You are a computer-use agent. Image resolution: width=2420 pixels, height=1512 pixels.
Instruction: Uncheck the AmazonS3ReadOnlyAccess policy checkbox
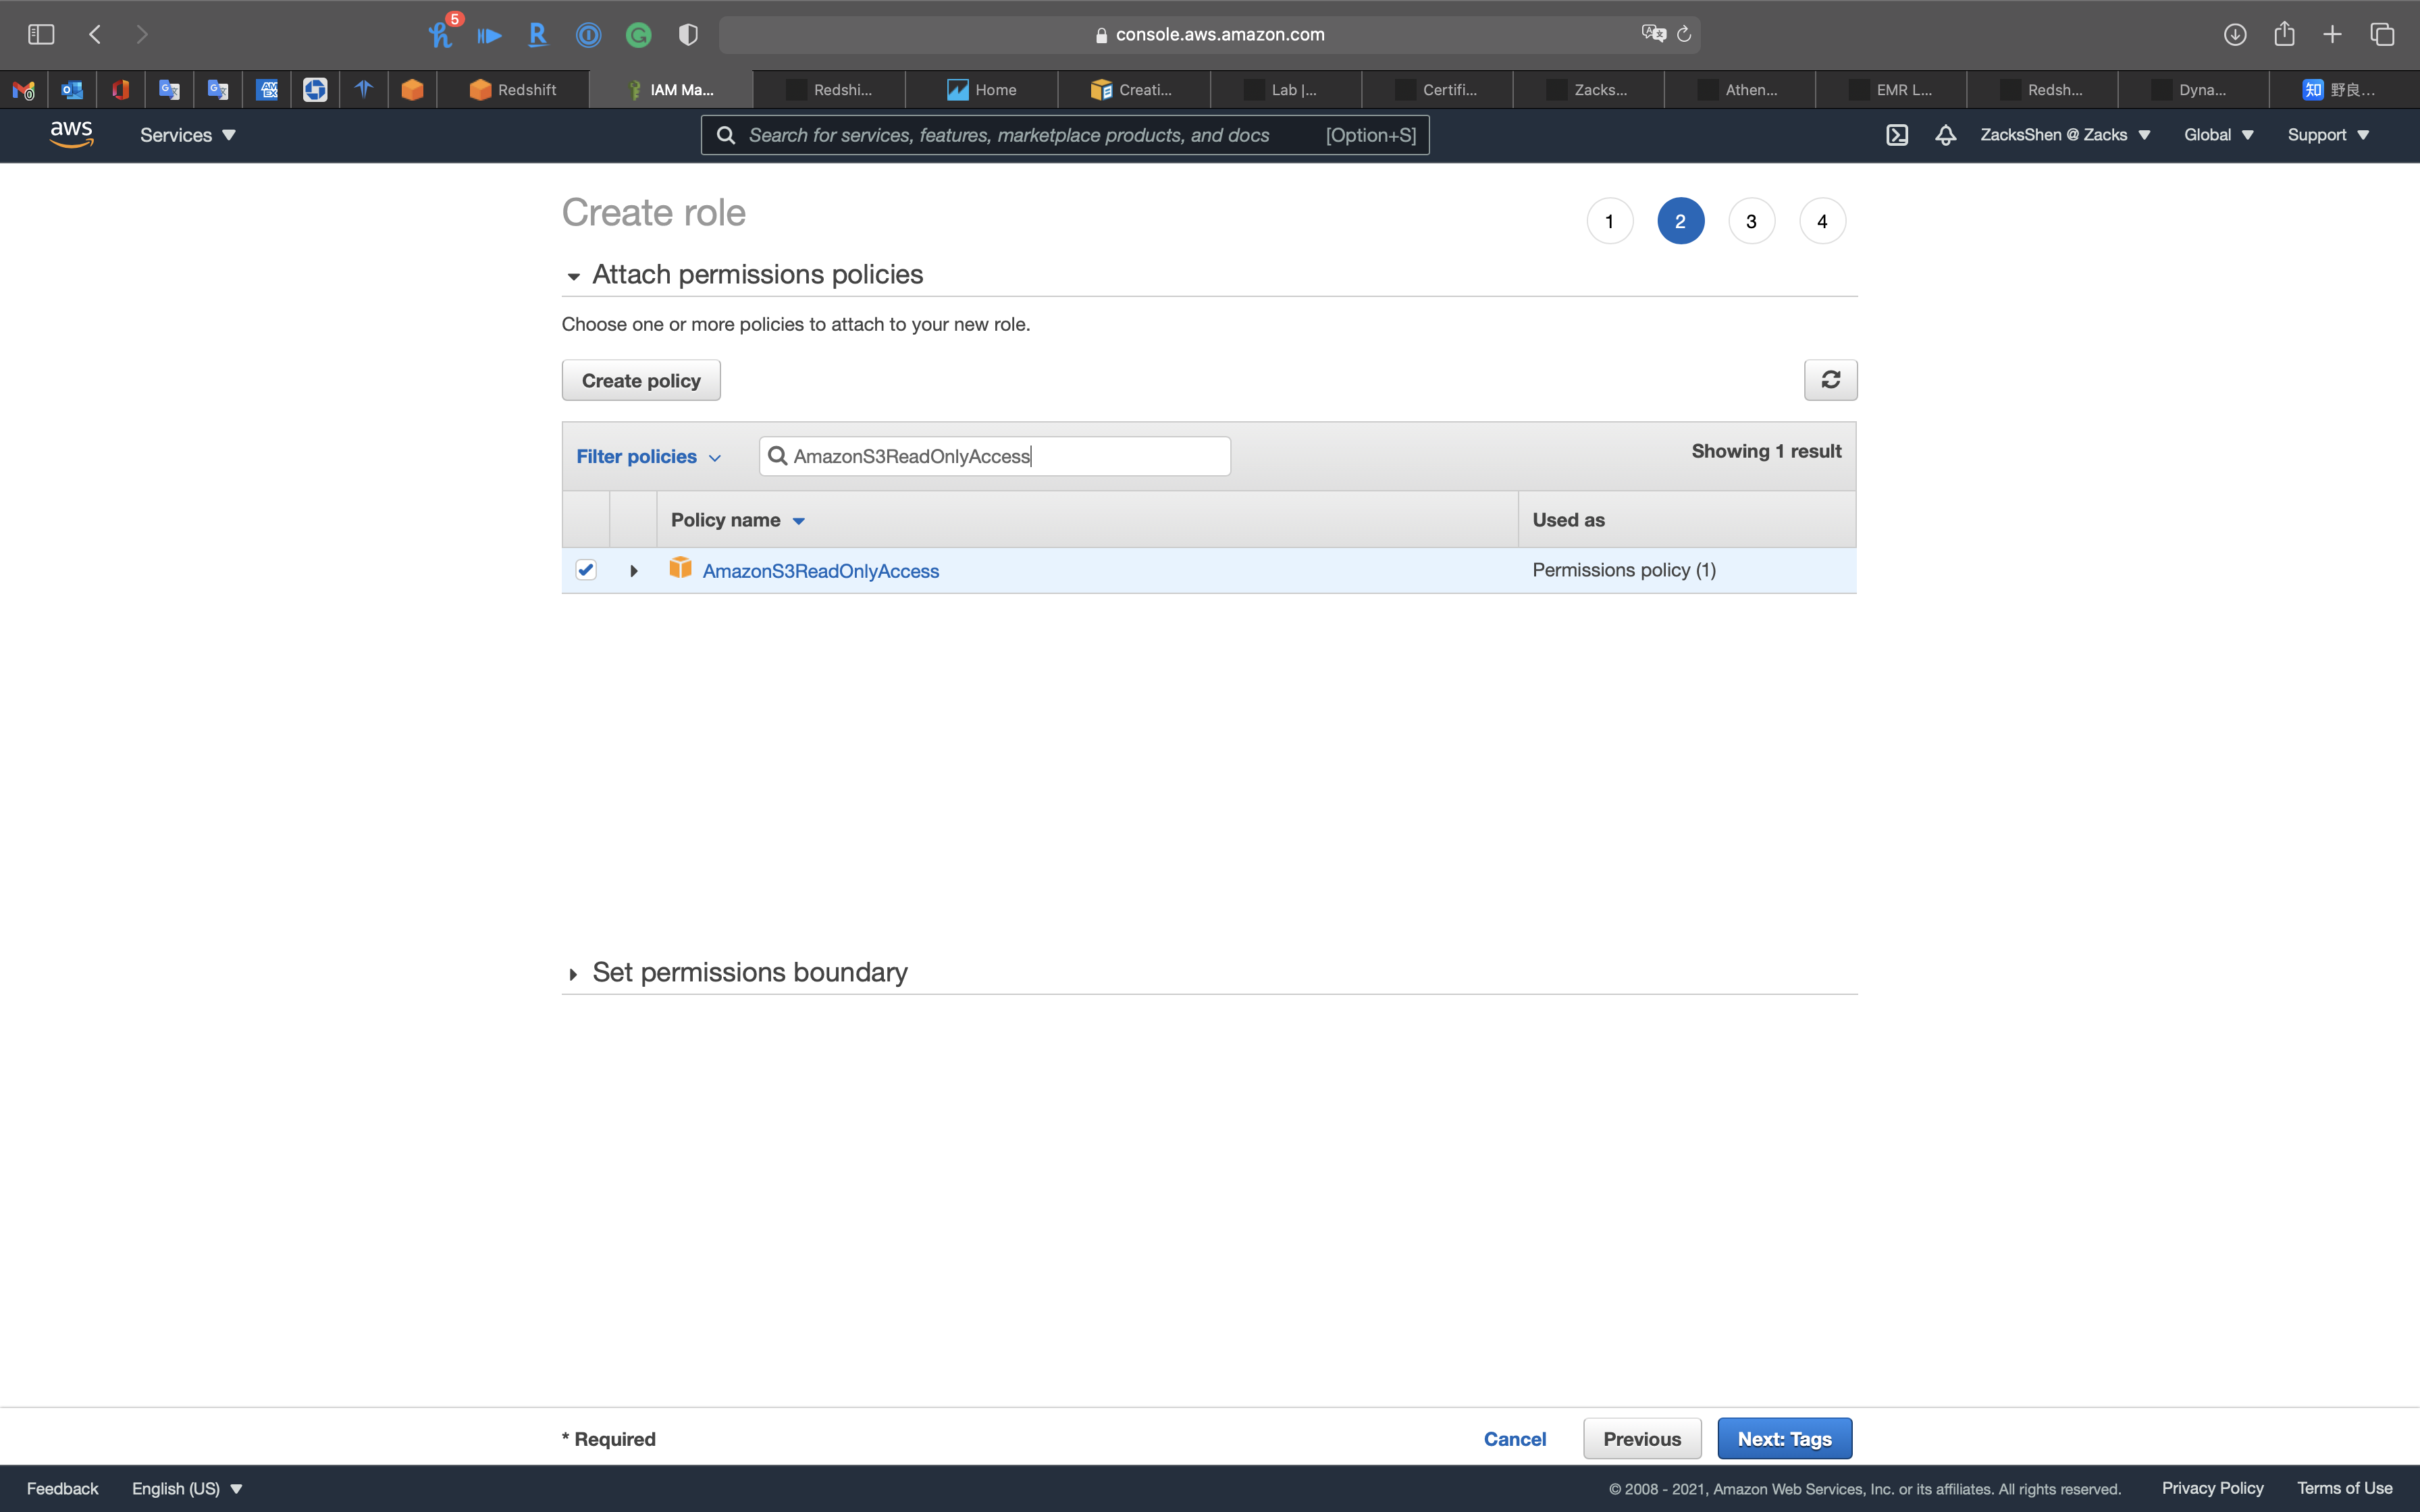pos(586,570)
